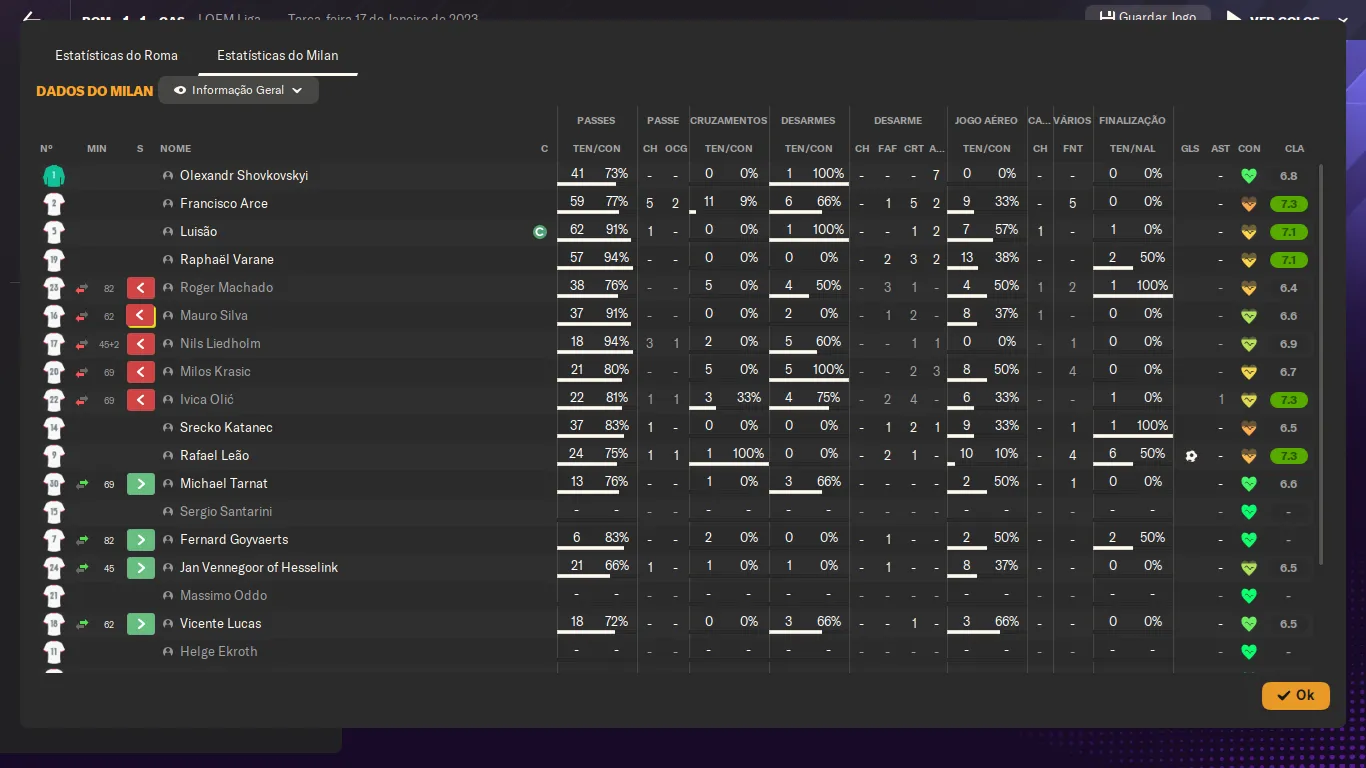Switch to Estatísticas do Roma tab

(x=116, y=55)
